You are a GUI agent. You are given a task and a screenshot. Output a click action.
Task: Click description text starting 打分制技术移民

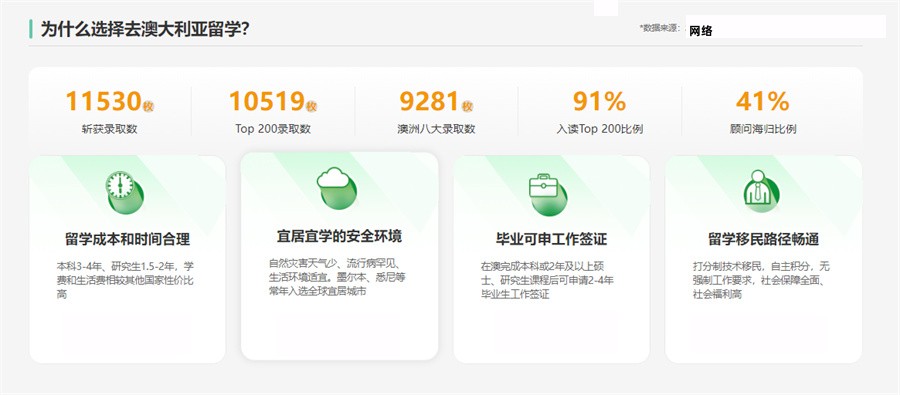(x=761, y=281)
